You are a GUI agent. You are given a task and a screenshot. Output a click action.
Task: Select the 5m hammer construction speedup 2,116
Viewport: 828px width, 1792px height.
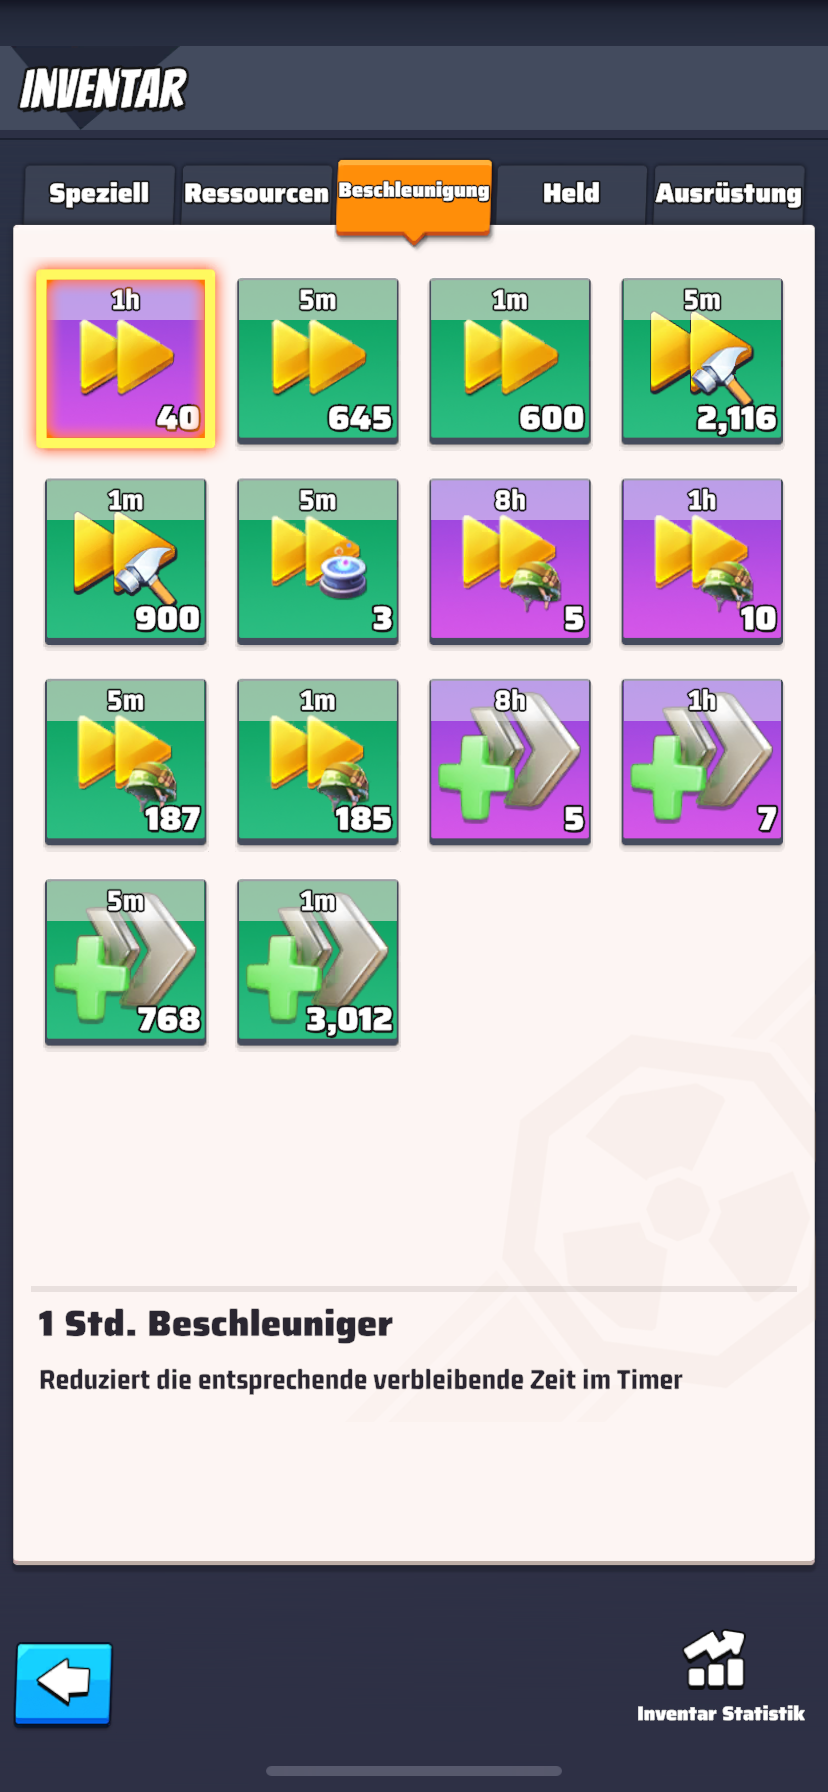702,360
